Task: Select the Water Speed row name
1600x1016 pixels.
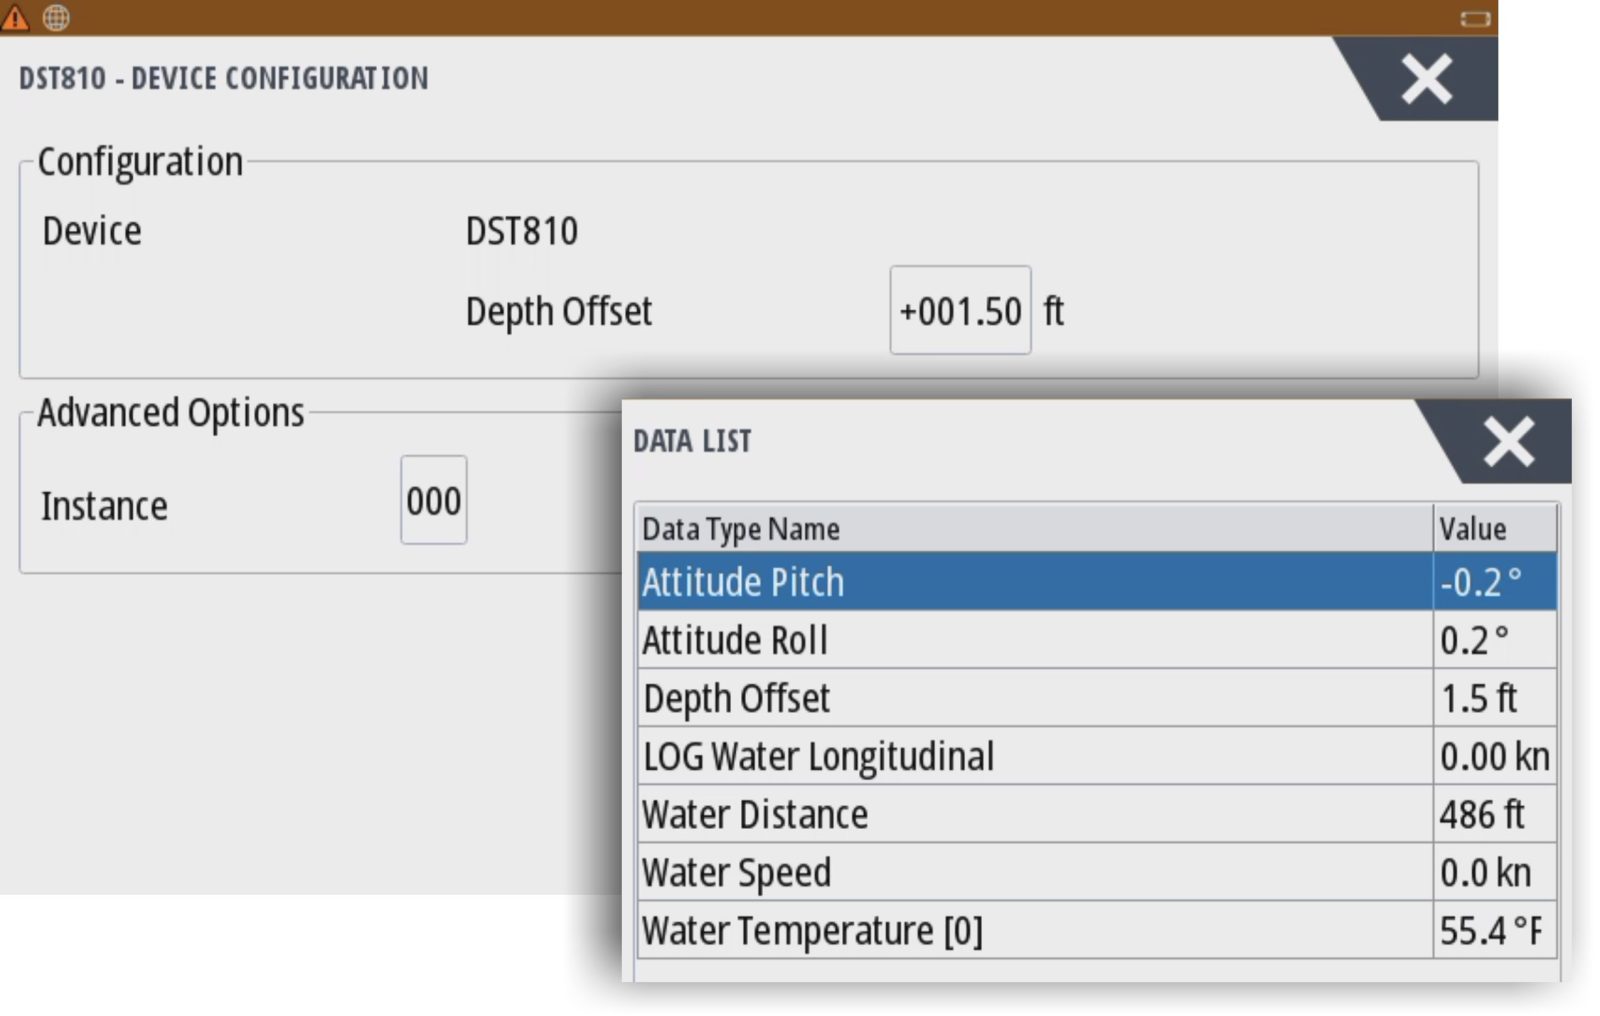Action: click(736, 872)
